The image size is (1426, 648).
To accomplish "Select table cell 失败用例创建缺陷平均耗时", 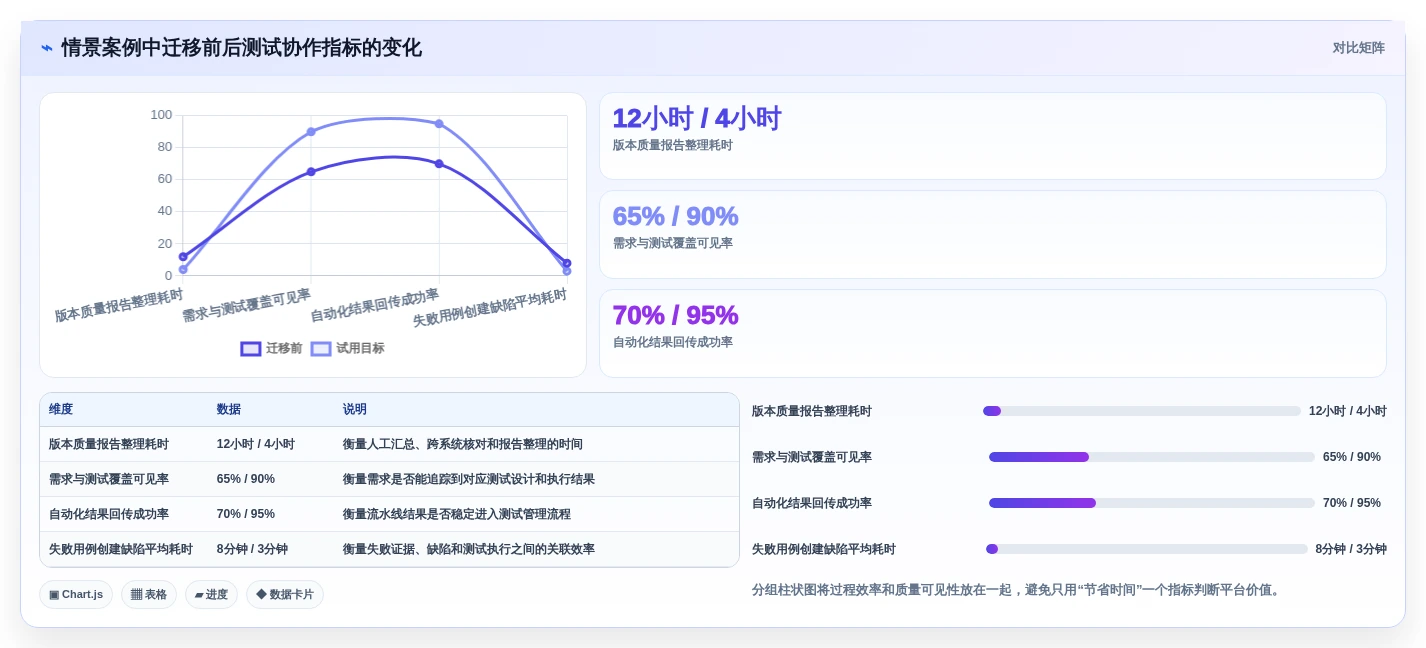I will (121, 549).
